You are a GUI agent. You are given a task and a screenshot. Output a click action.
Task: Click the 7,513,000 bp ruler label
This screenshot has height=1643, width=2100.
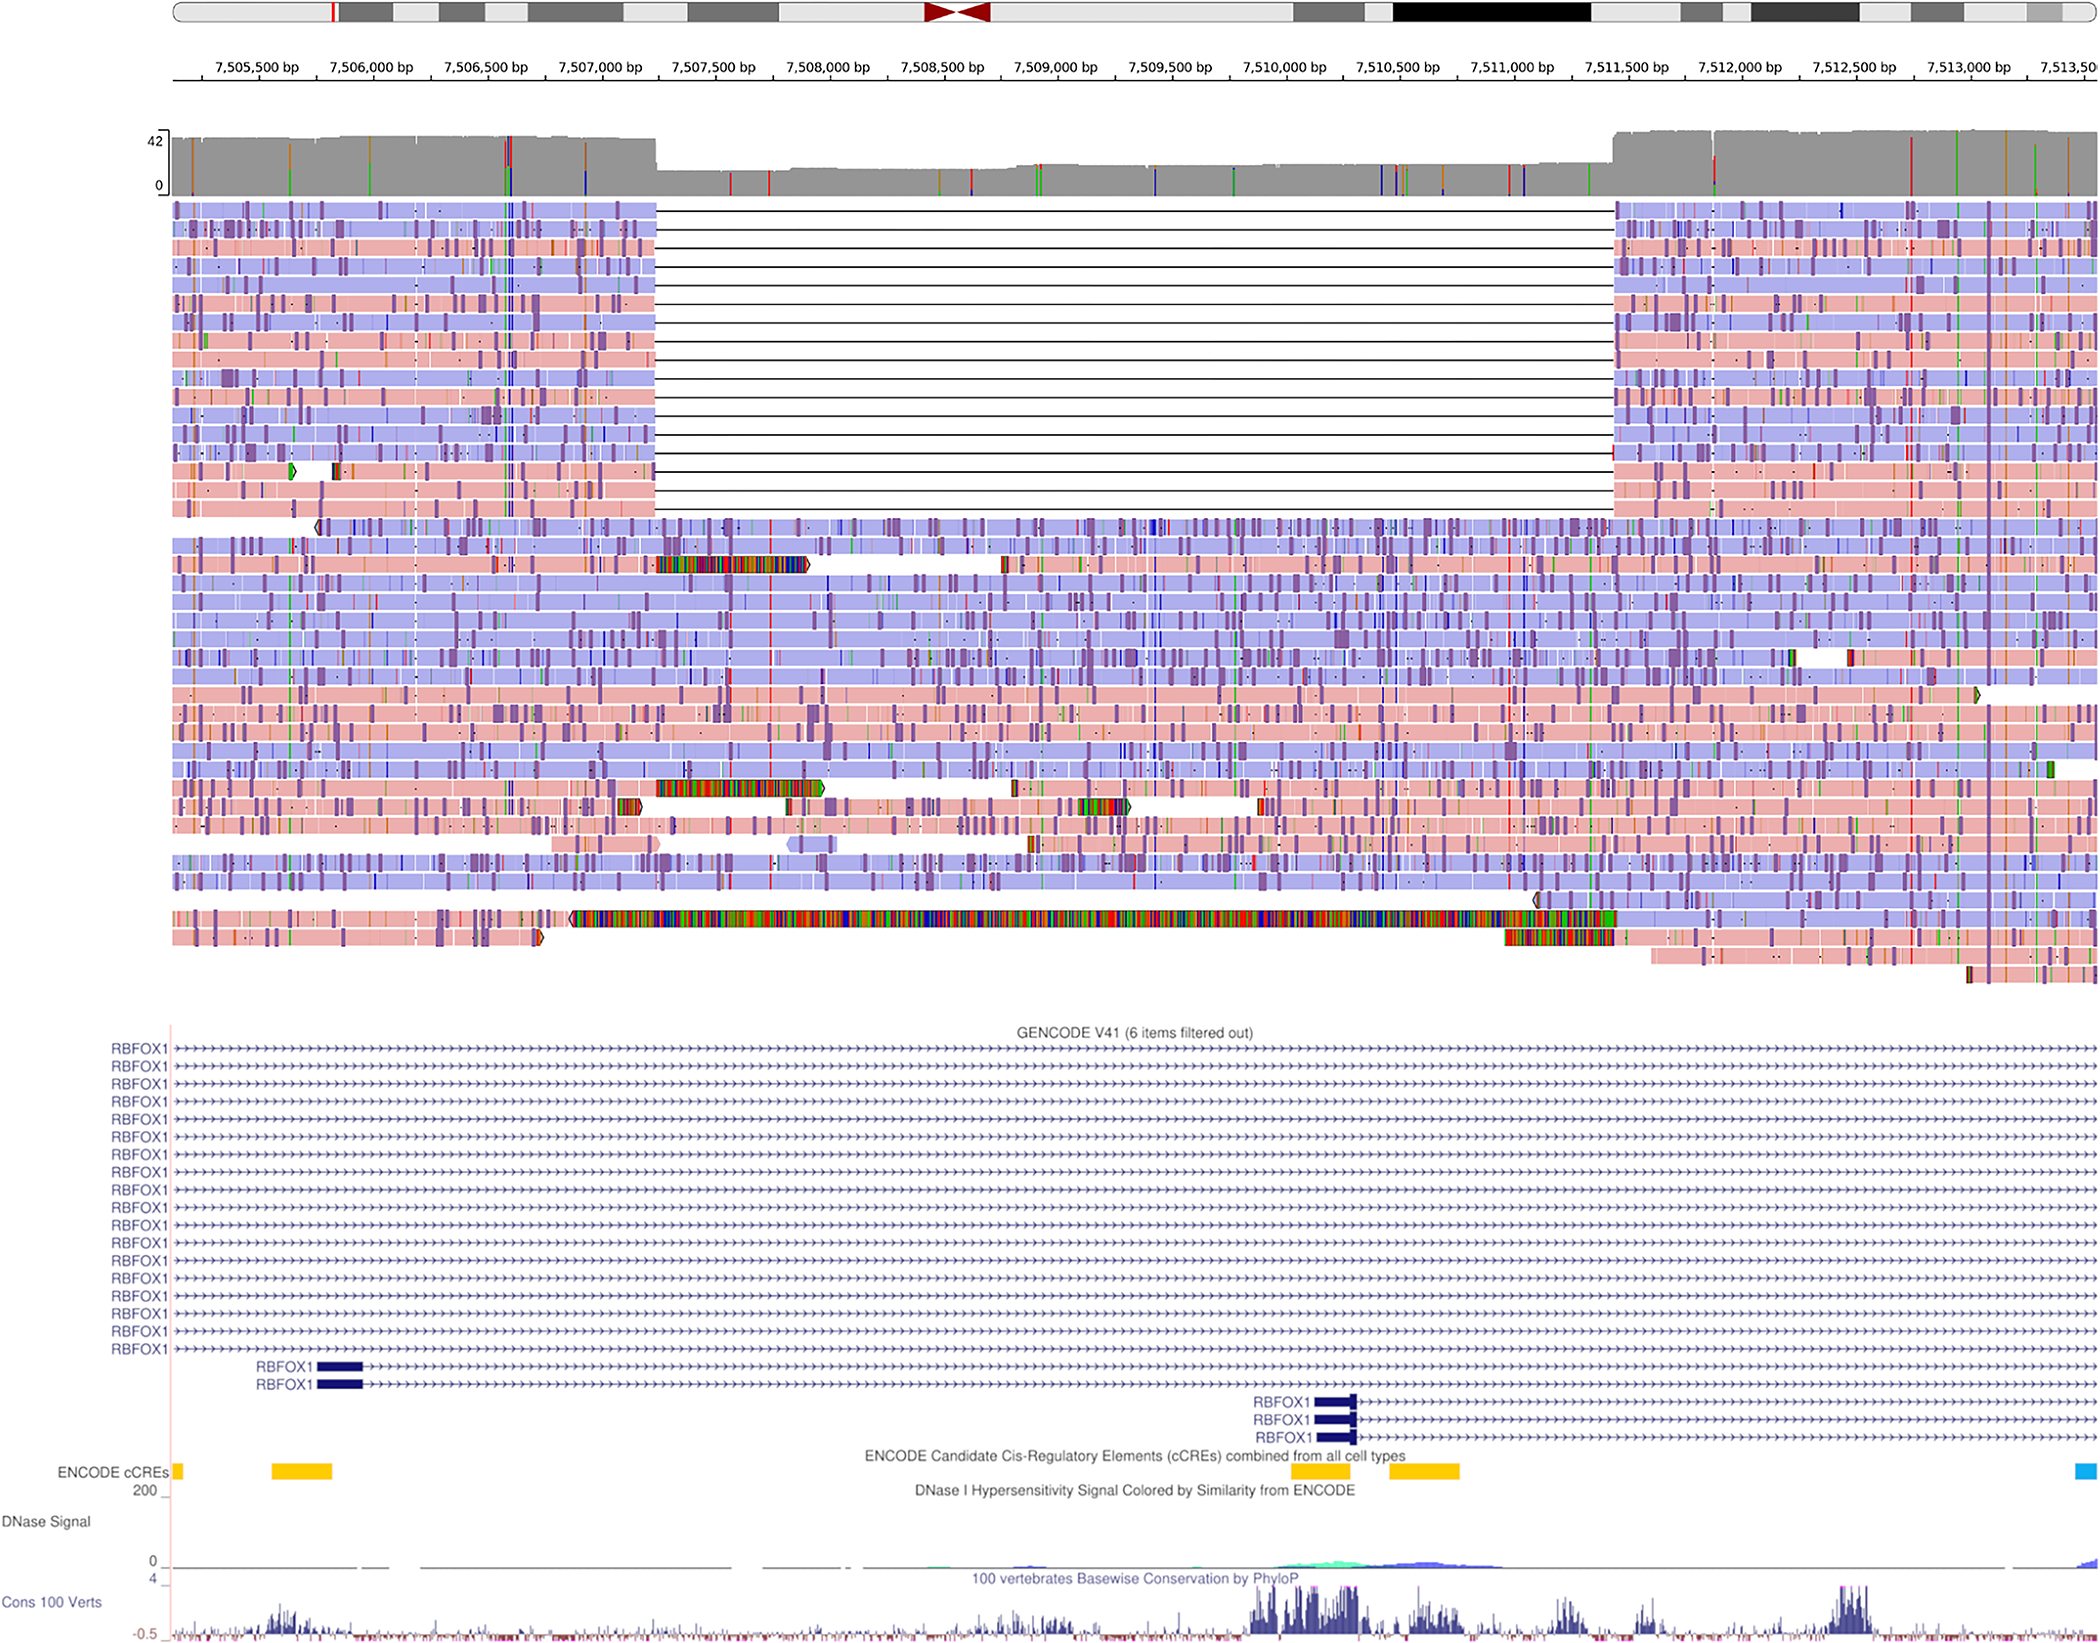click(x=1969, y=67)
